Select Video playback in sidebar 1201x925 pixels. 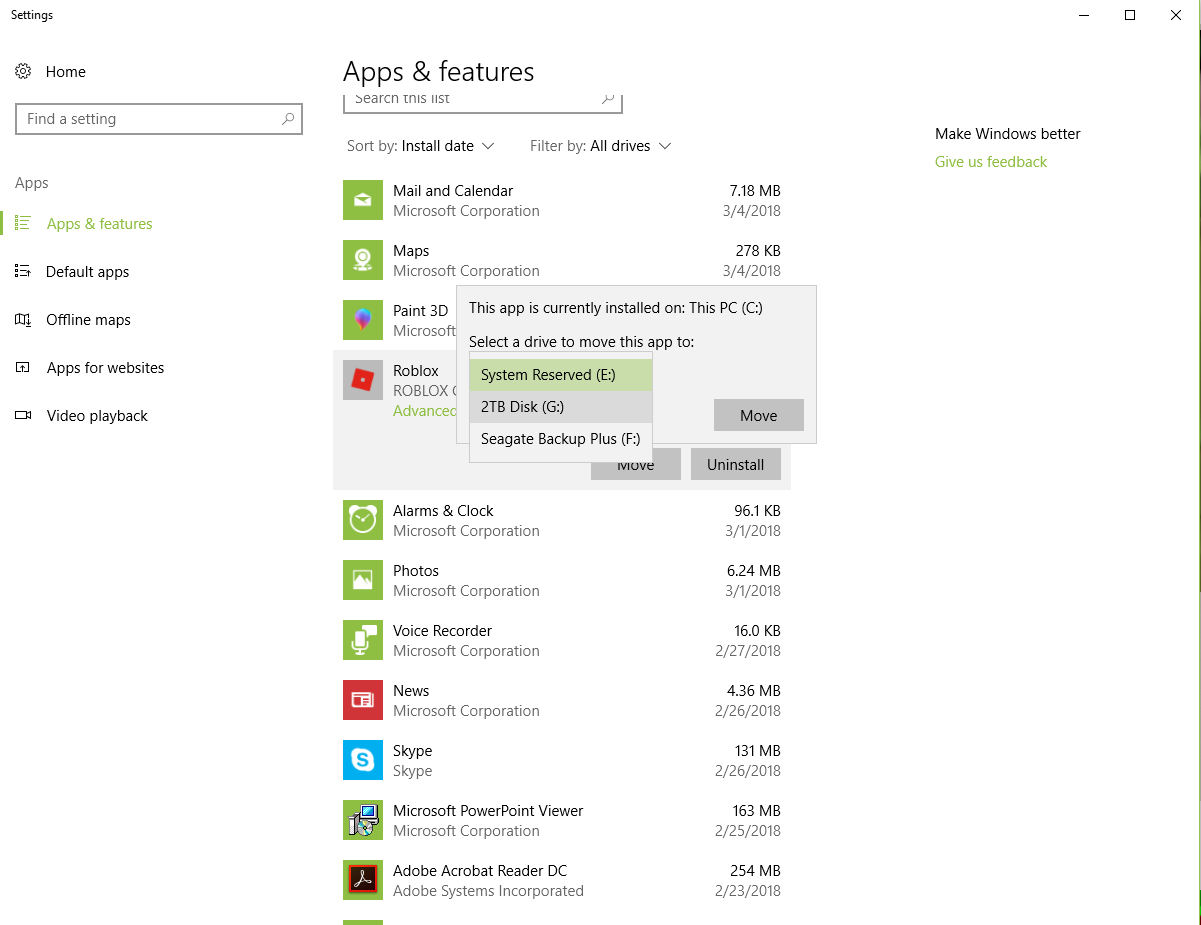(97, 416)
